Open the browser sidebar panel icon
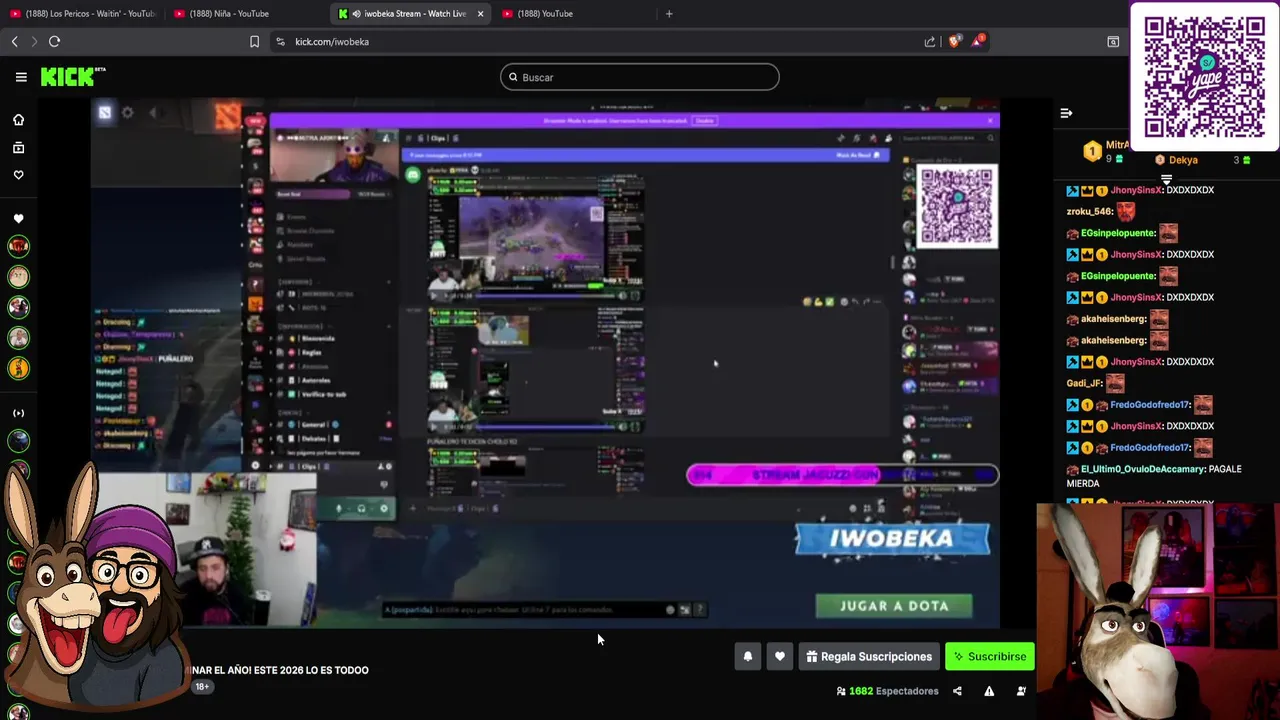The width and height of the screenshot is (1280, 720). (1113, 41)
